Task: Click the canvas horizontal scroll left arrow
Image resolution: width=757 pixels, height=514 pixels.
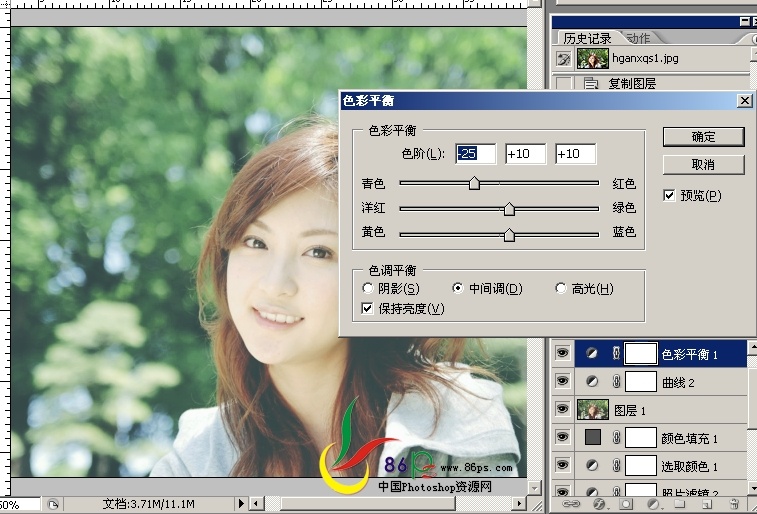Action: coord(256,504)
